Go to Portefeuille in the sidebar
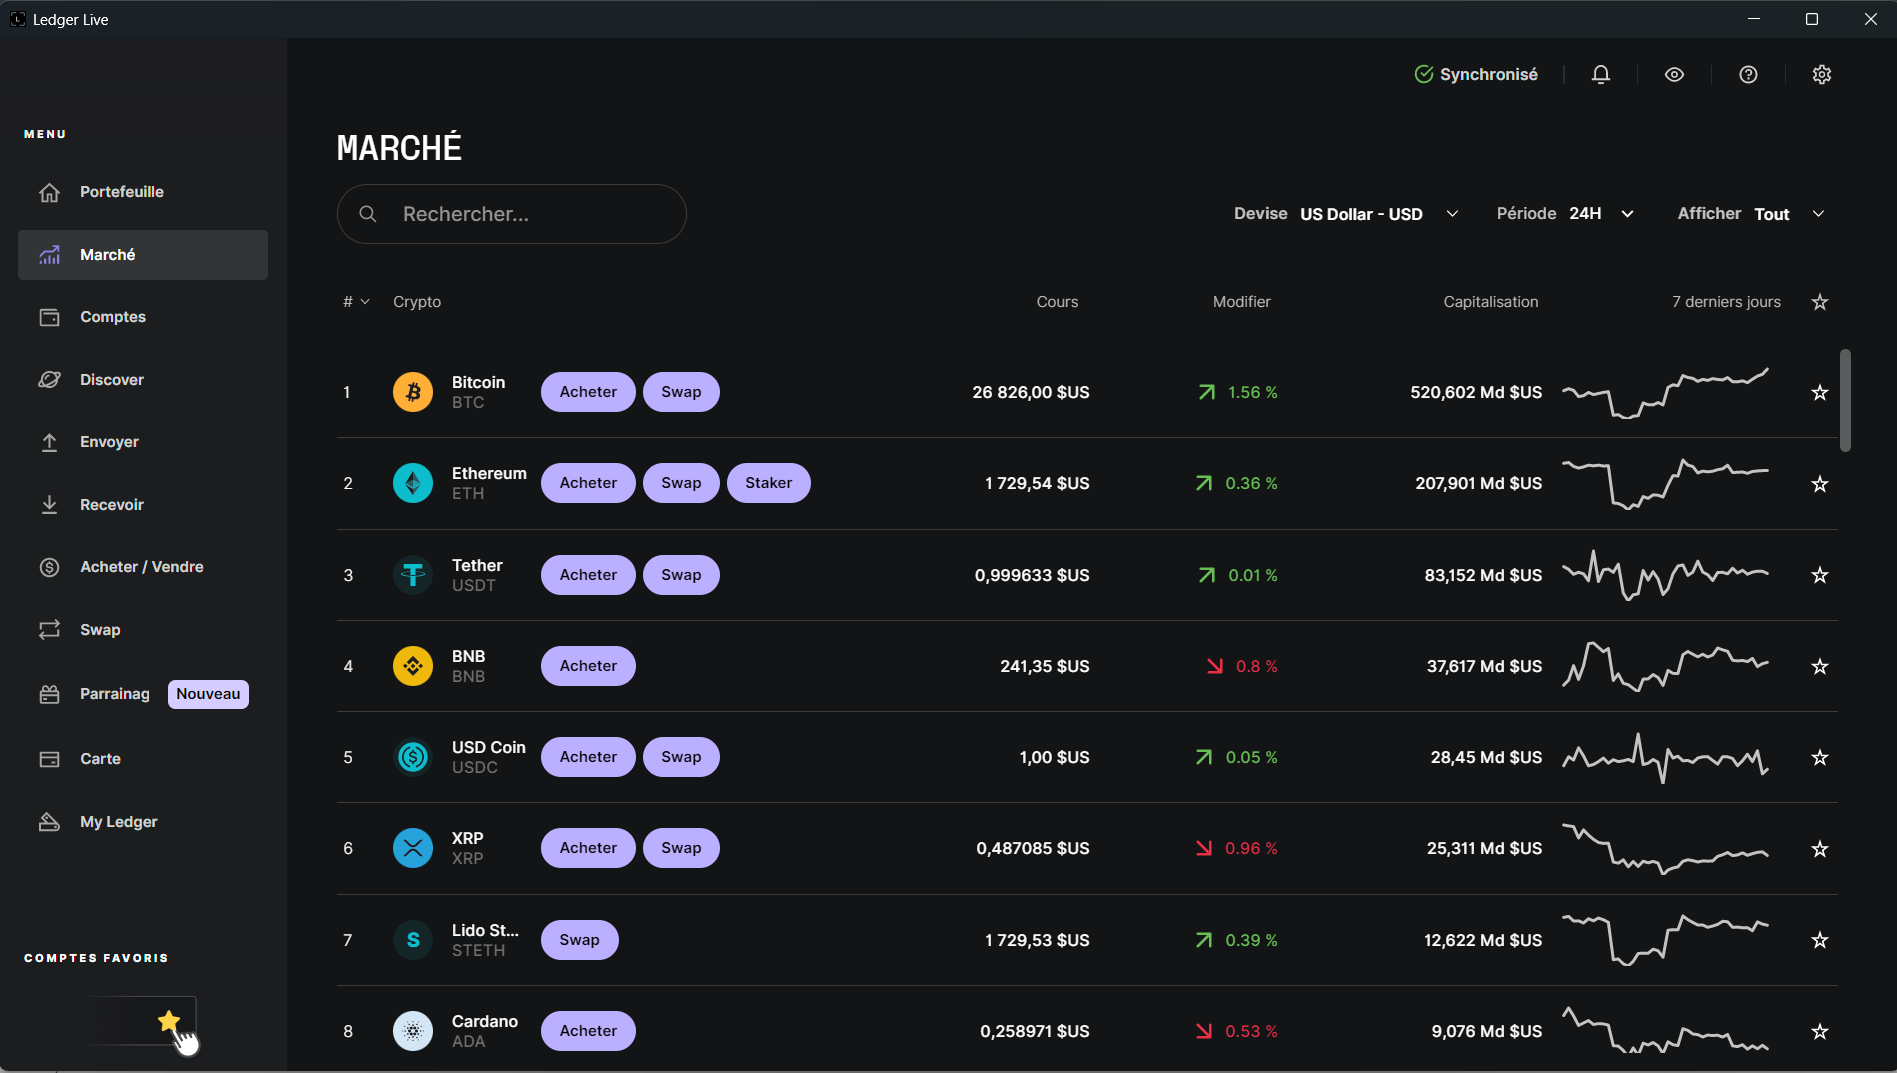This screenshot has width=1897, height=1073. (143, 192)
